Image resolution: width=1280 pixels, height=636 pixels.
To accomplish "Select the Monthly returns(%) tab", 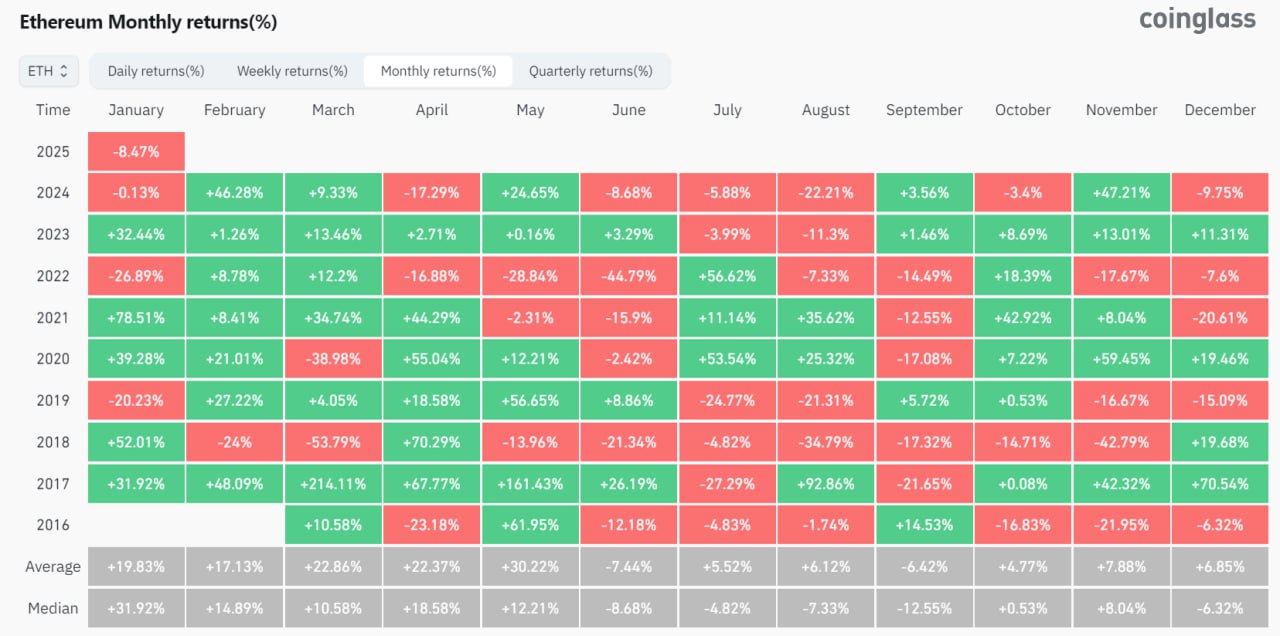I will [438, 71].
